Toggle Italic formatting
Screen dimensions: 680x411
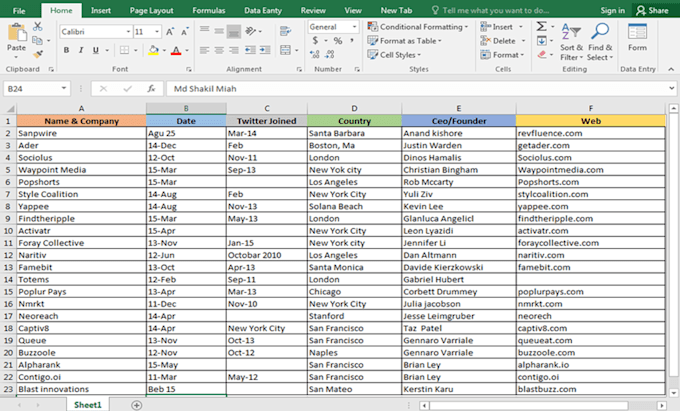click(81, 50)
